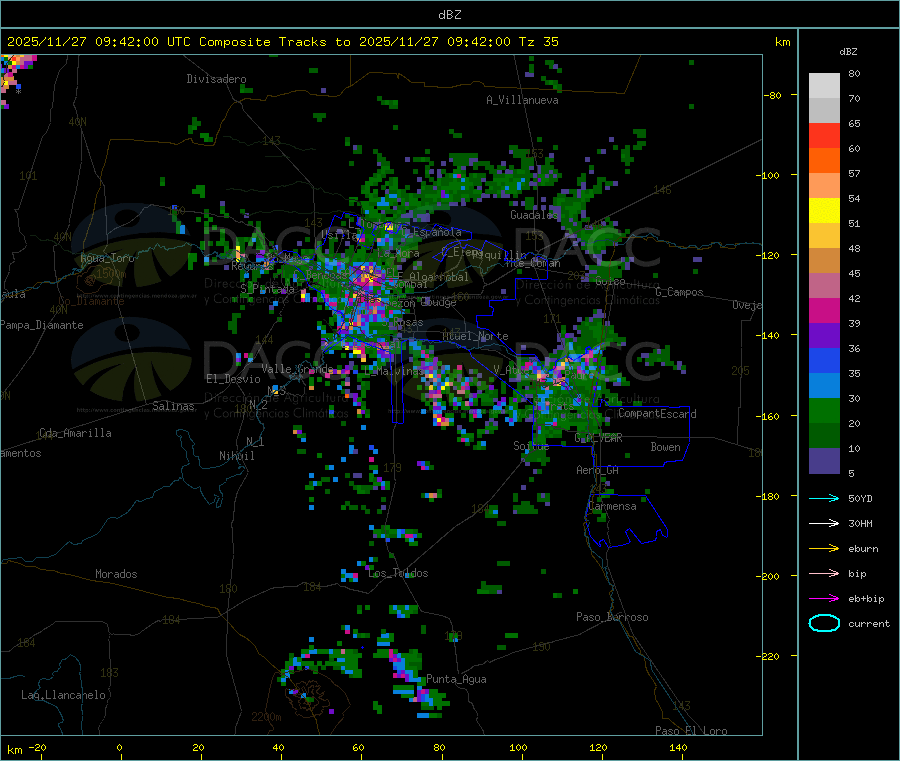Image resolution: width=900 pixels, height=761 pixels.
Task: Click the yellow eburn arrow legend icon
Action: [x=824, y=549]
